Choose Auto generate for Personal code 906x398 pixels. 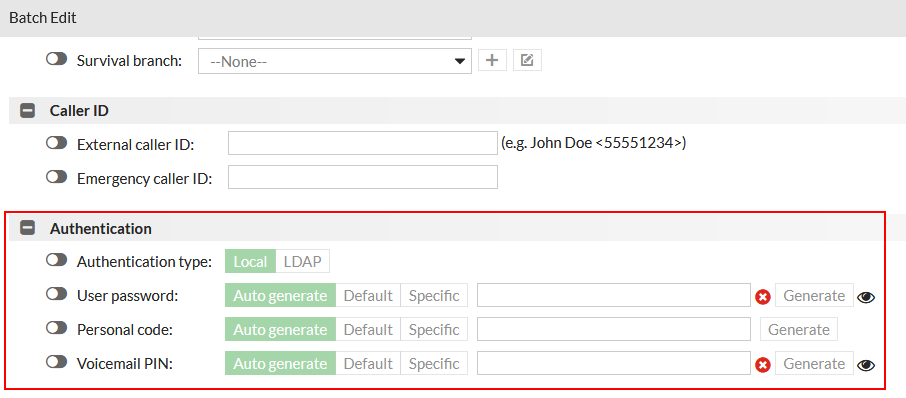(280, 330)
